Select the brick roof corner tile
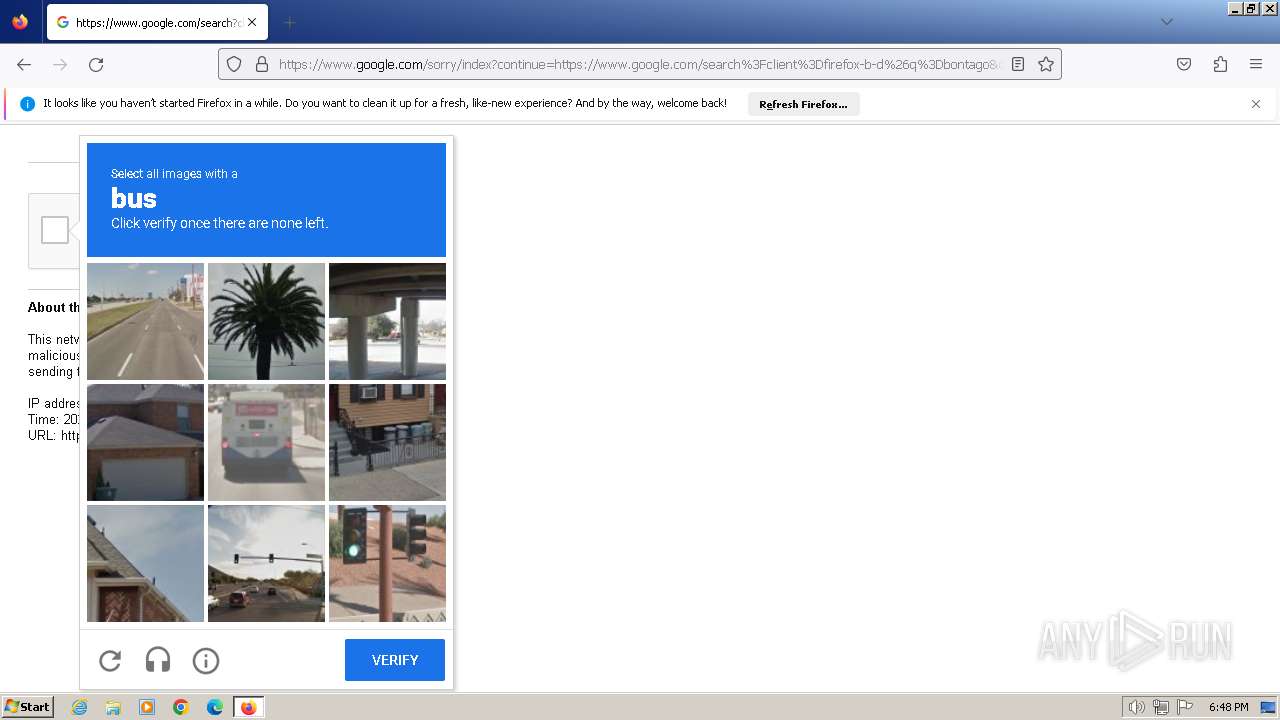This screenshot has width=1280, height=720. coord(145,563)
